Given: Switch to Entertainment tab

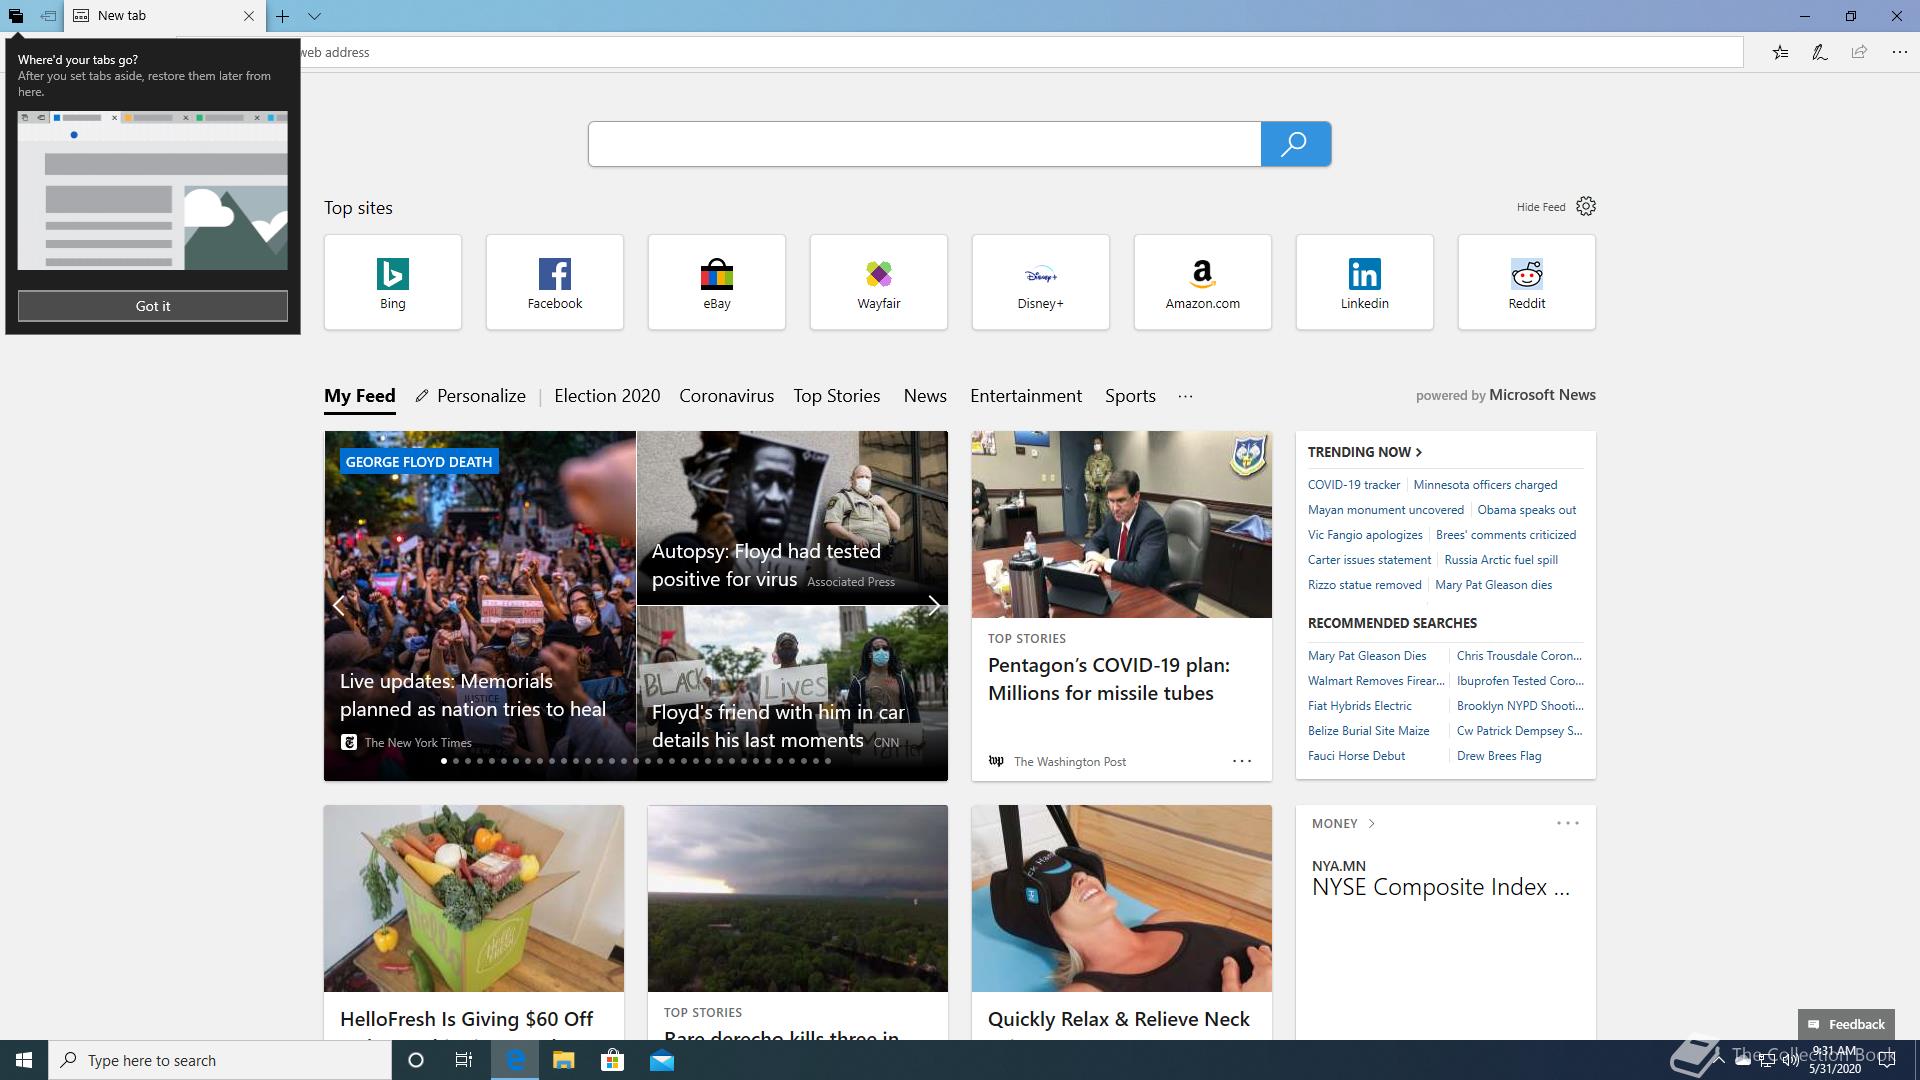Looking at the screenshot, I should pos(1026,396).
